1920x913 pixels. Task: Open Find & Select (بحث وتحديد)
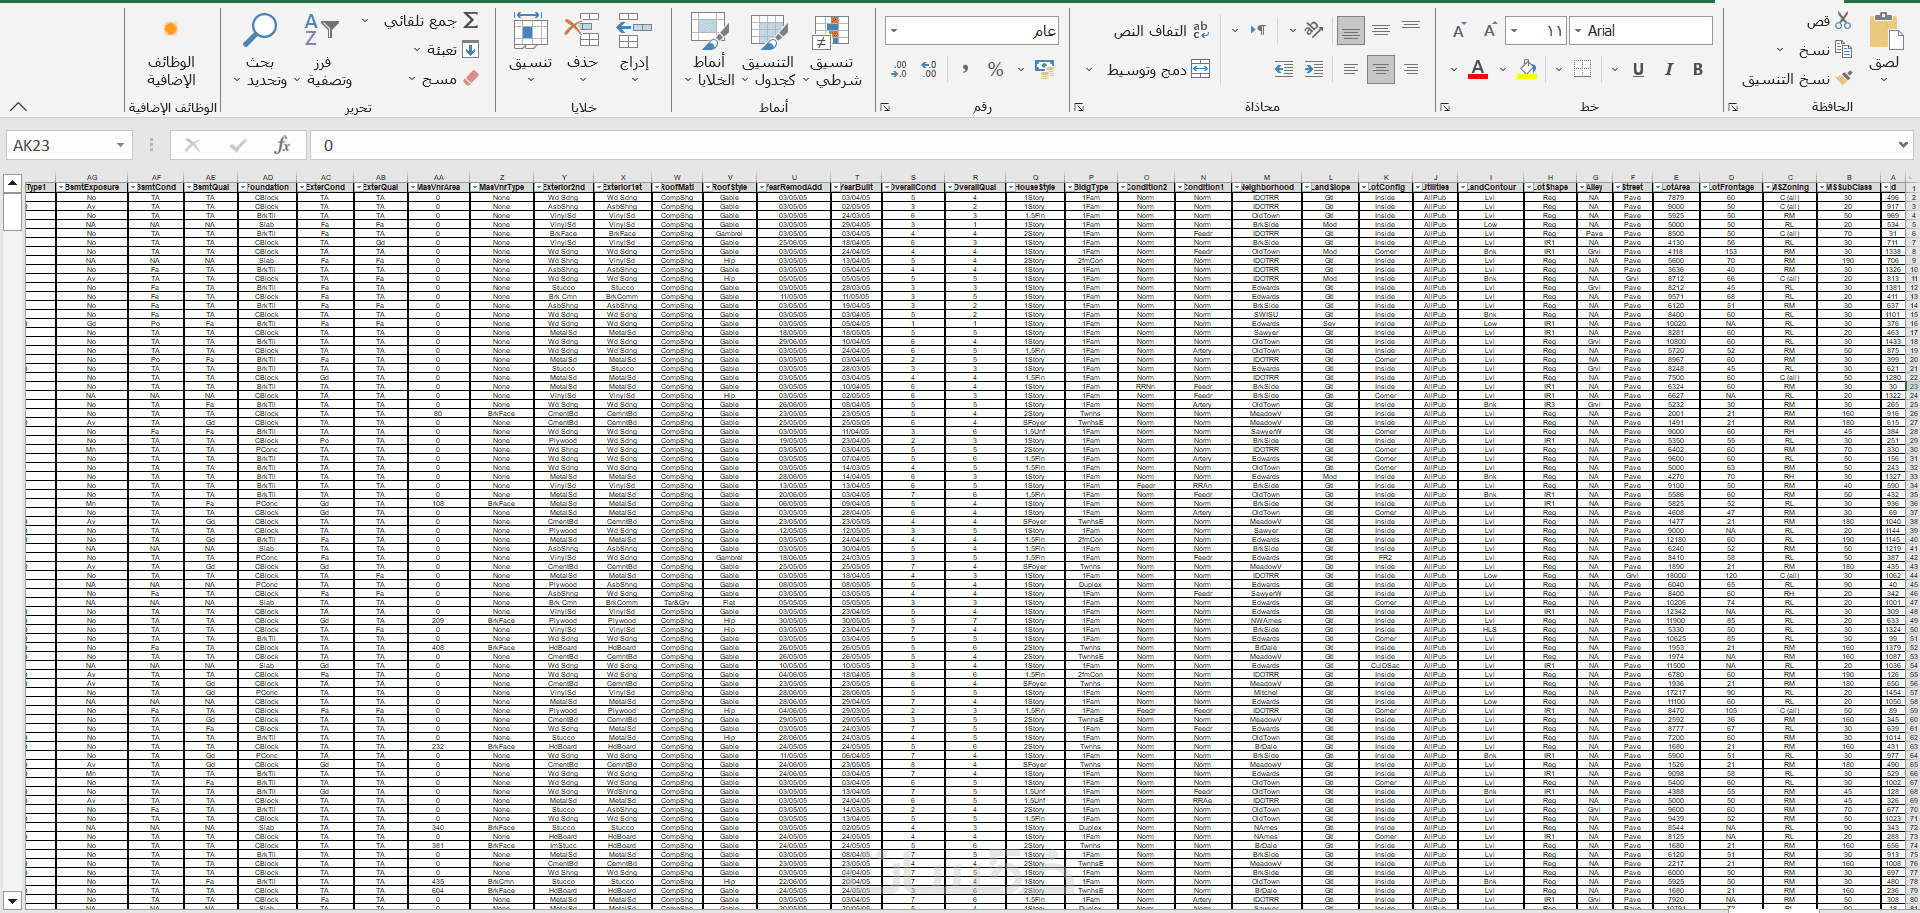[x=261, y=49]
